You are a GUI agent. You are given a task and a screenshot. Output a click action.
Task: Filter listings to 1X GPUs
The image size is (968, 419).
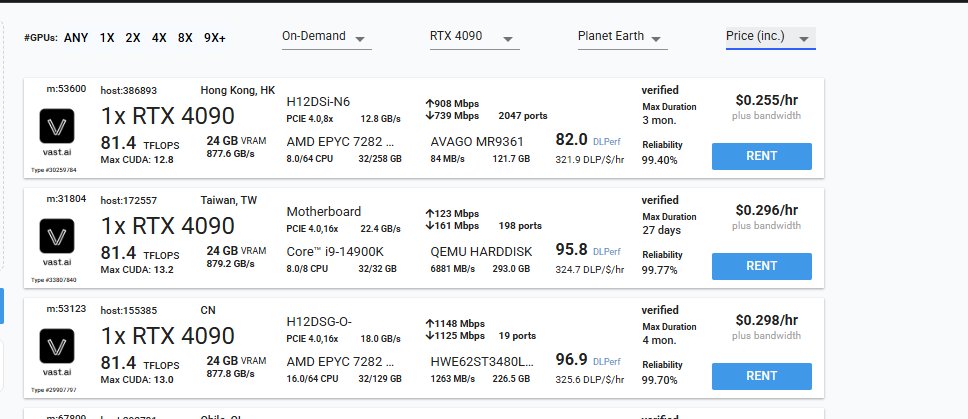107,38
